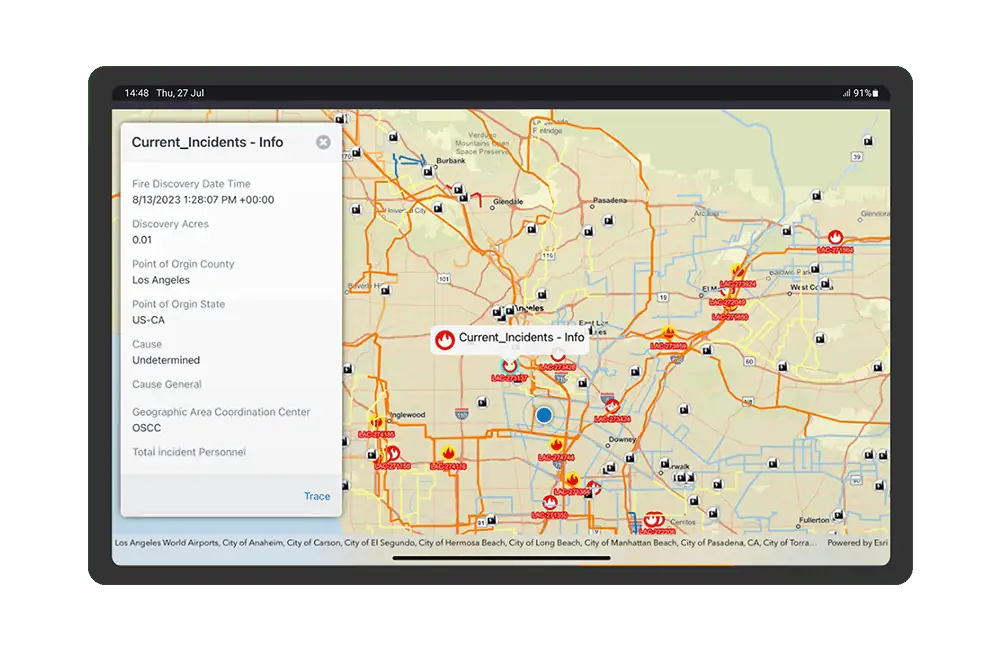The height and width of the screenshot is (650, 1000).
Task: Open the Powered by Esri attribution
Action: coord(856,543)
